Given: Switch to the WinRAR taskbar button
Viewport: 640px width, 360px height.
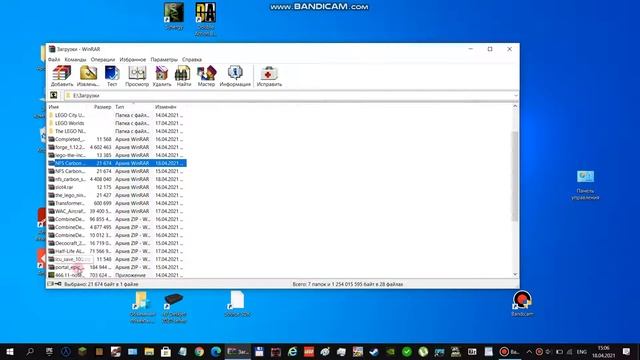Looking at the screenshot, I should click(238, 351).
